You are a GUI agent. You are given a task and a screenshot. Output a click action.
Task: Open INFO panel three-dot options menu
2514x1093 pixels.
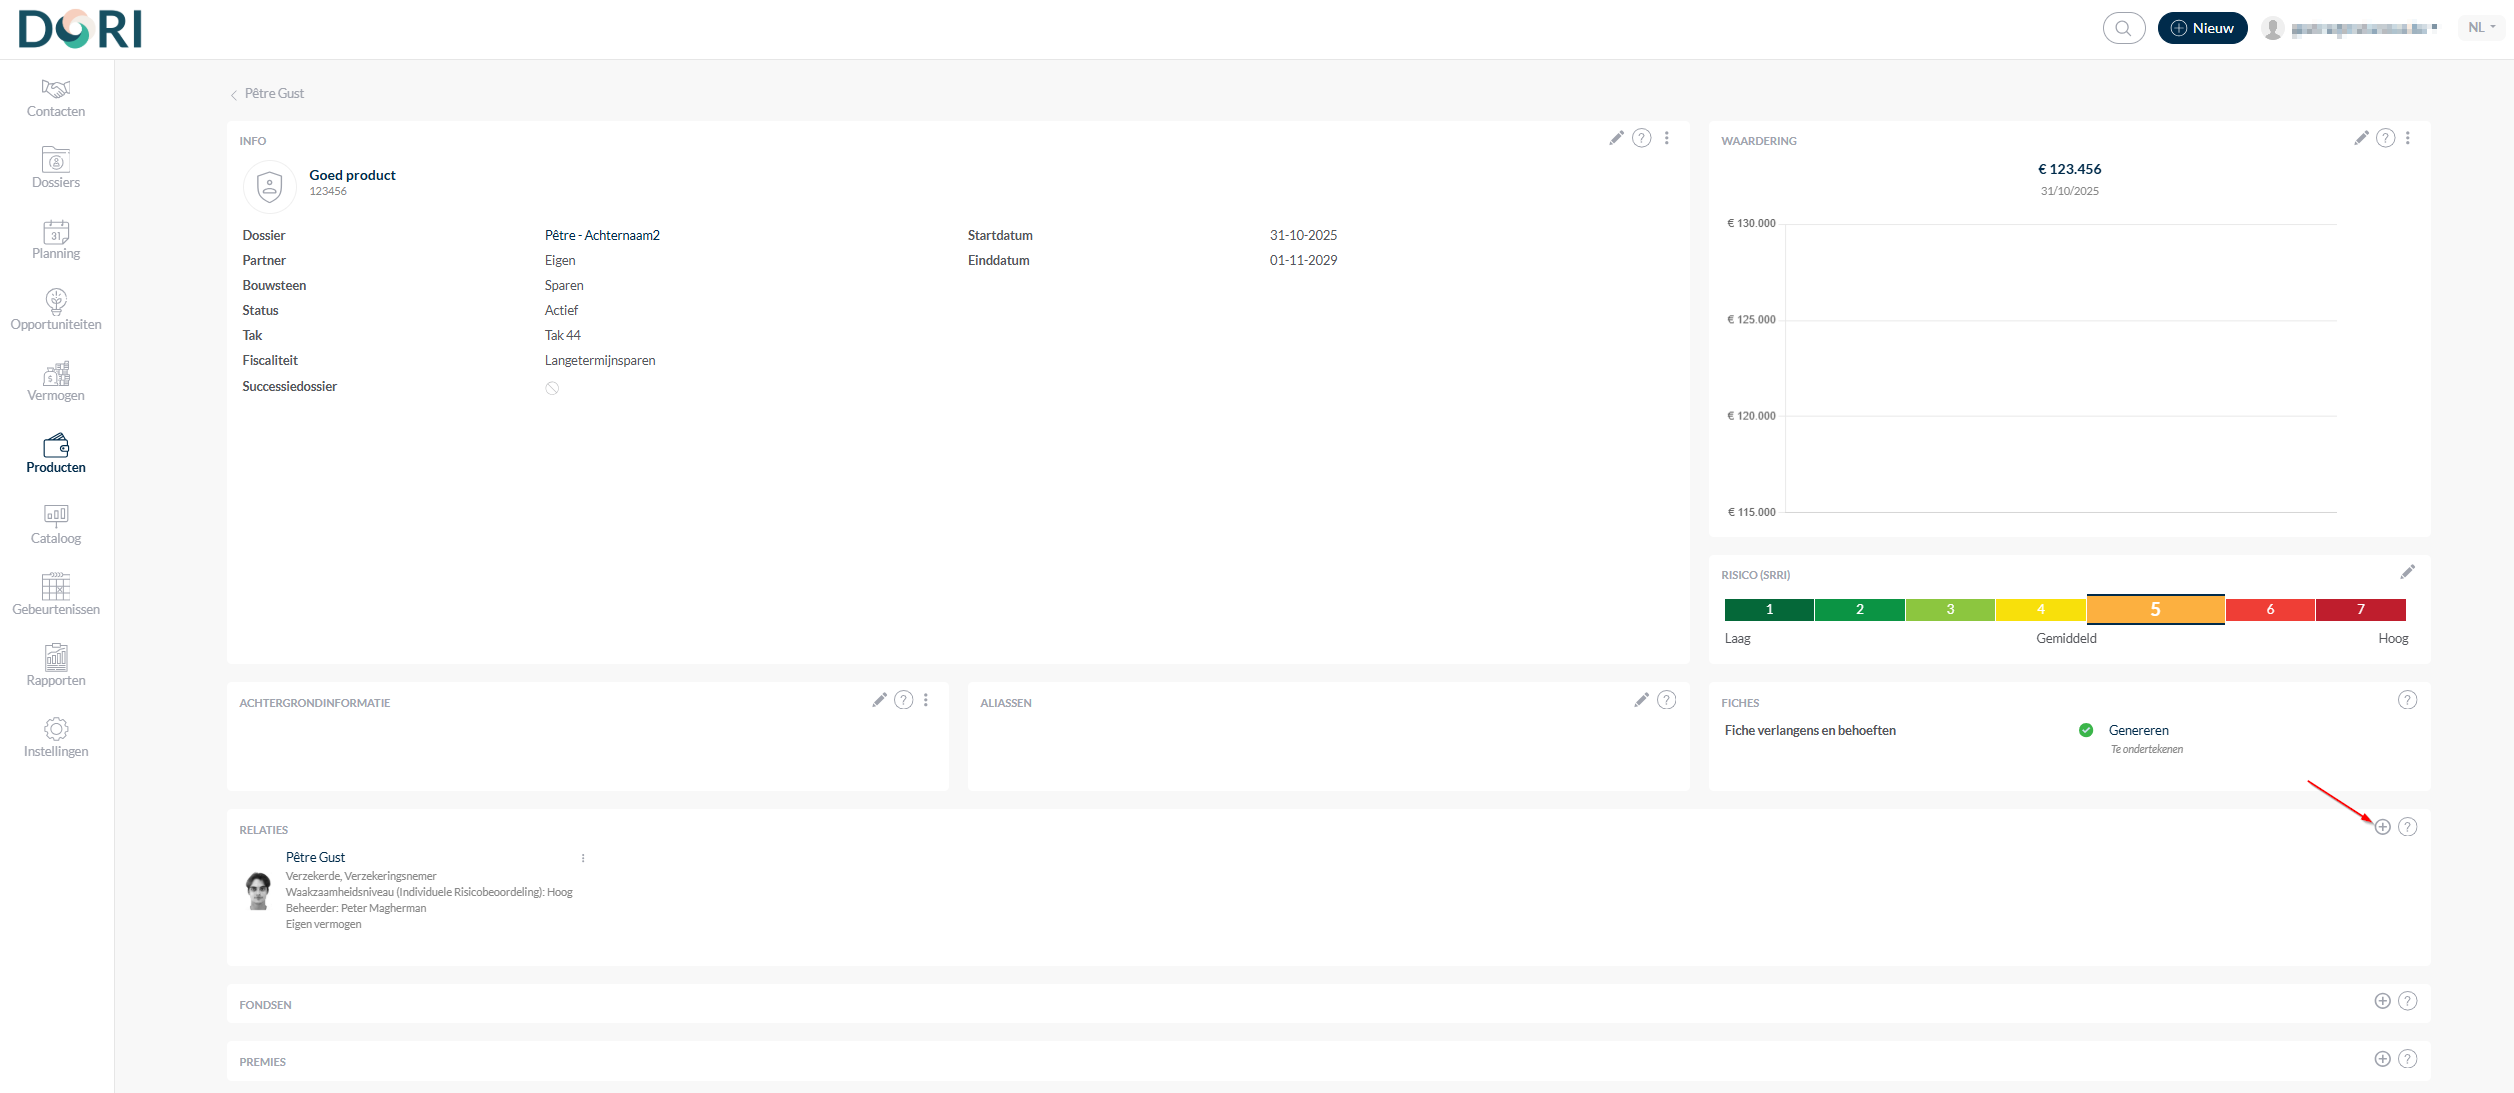point(1666,138)
